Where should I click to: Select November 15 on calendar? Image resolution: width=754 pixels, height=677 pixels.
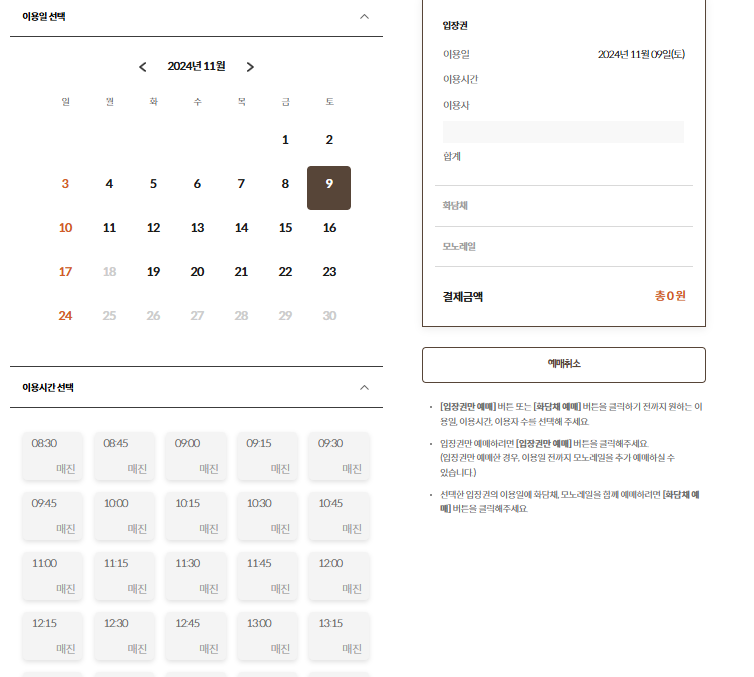(285, 228)
